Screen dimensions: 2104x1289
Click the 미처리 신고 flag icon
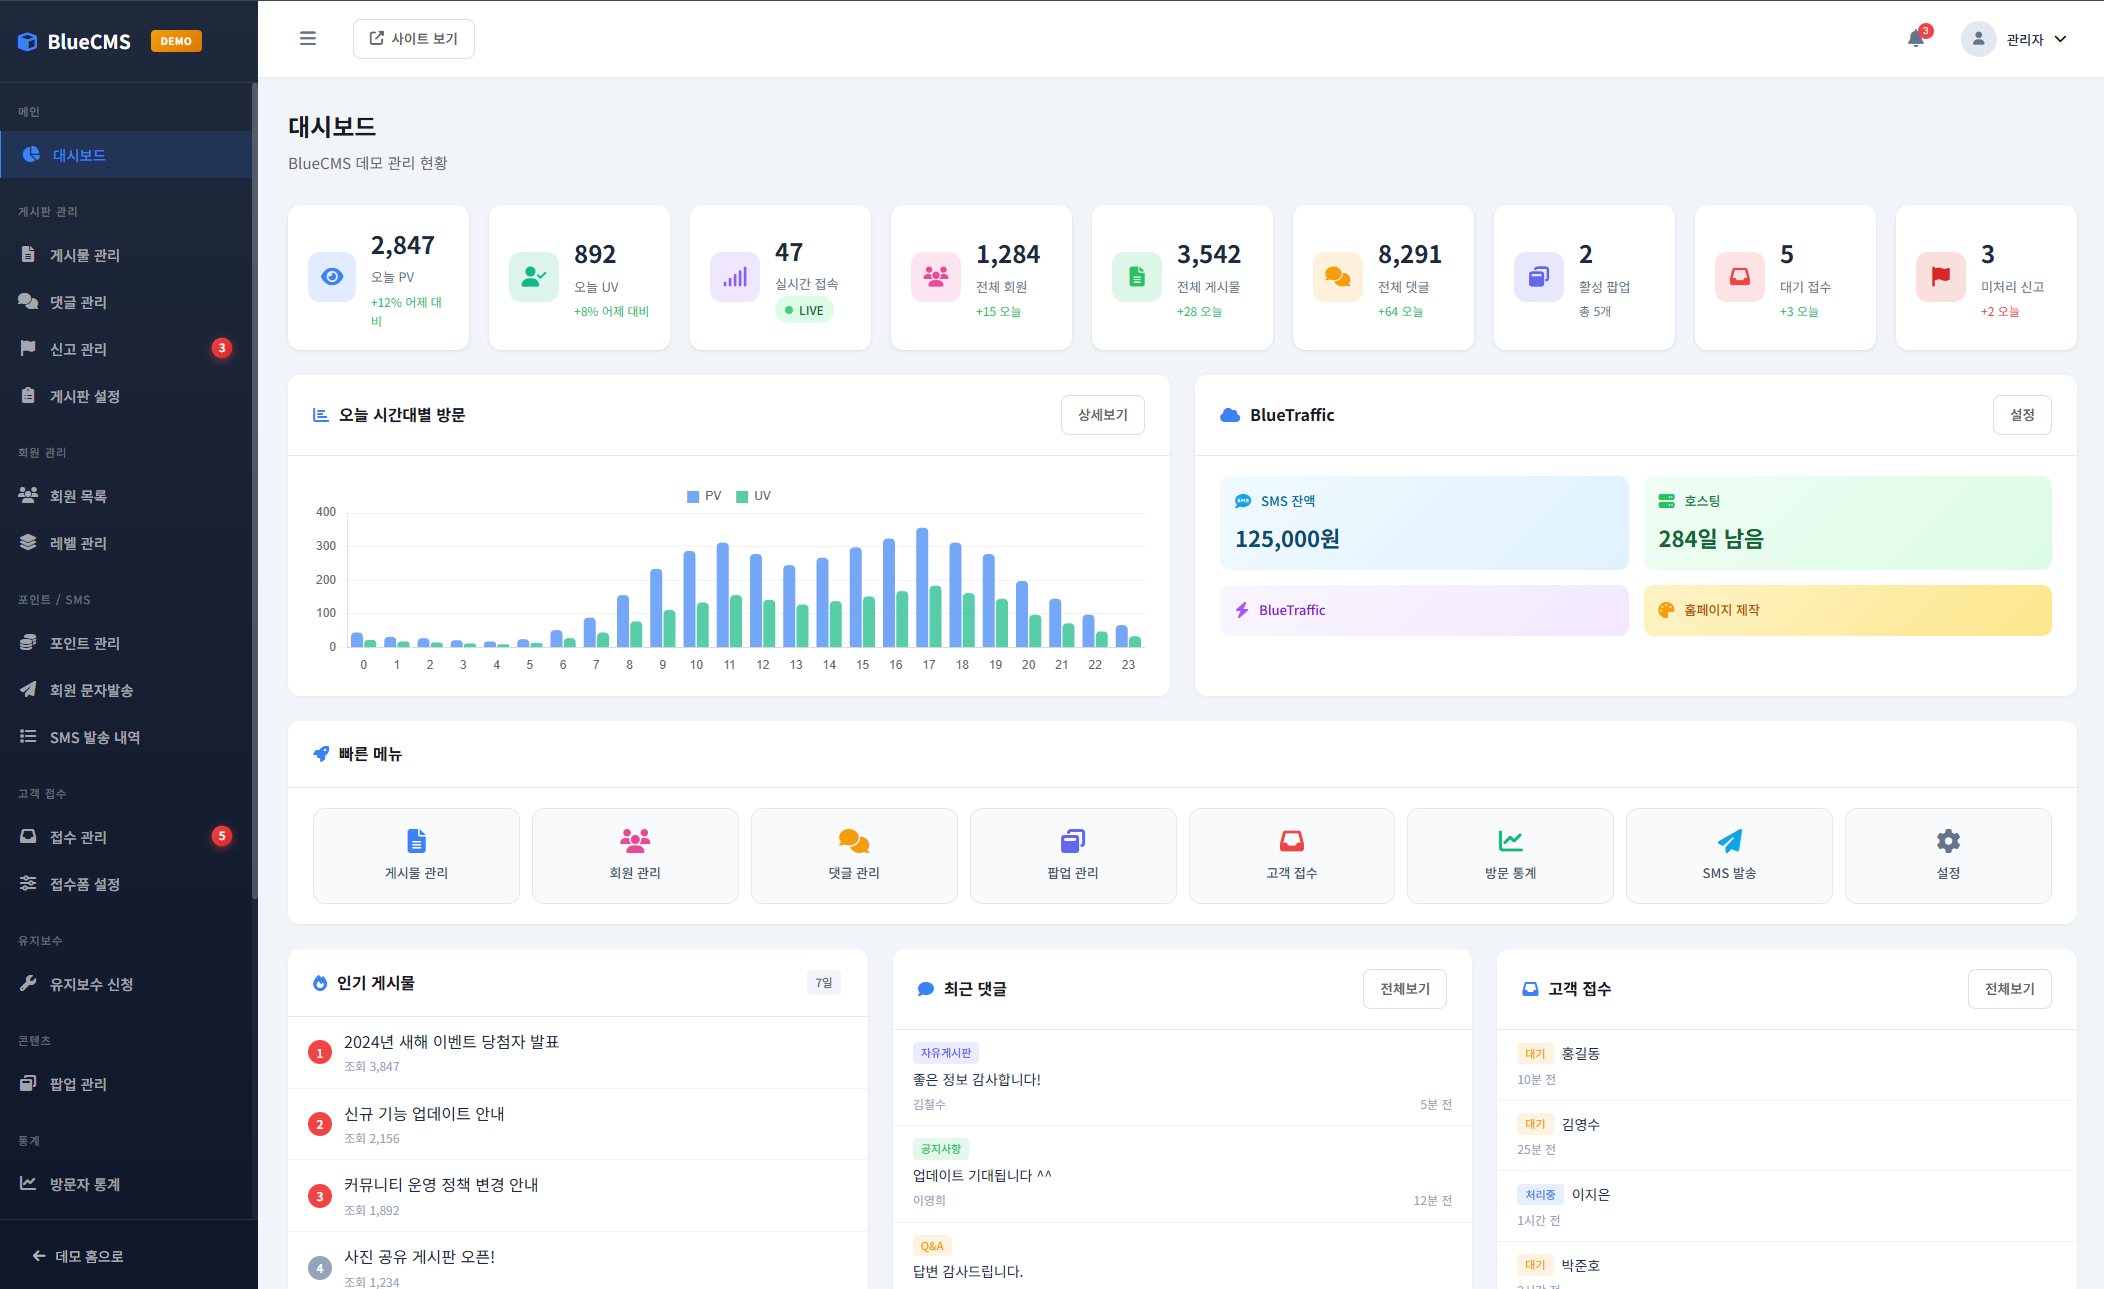pyautogui.click(x=1940, y=277)
